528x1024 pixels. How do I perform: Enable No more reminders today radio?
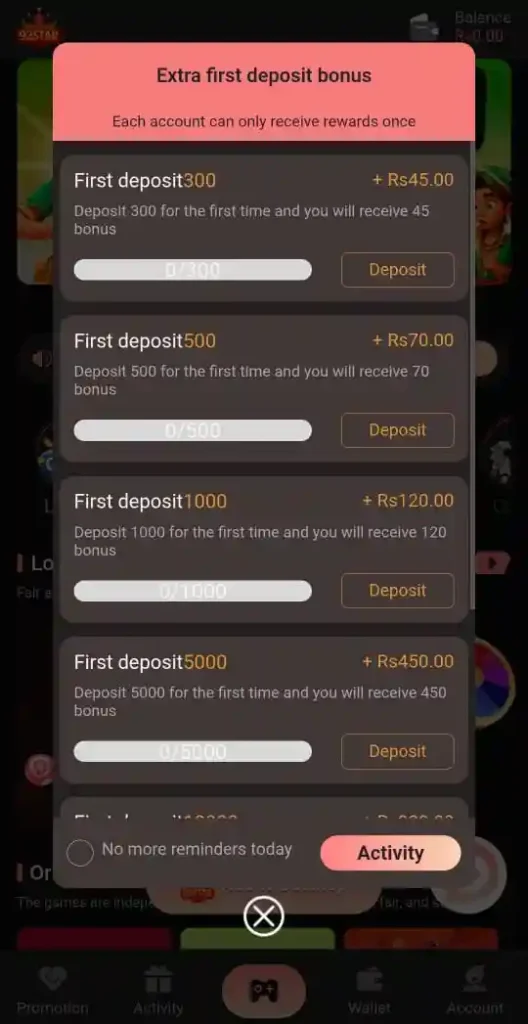(x=80, y=852)
